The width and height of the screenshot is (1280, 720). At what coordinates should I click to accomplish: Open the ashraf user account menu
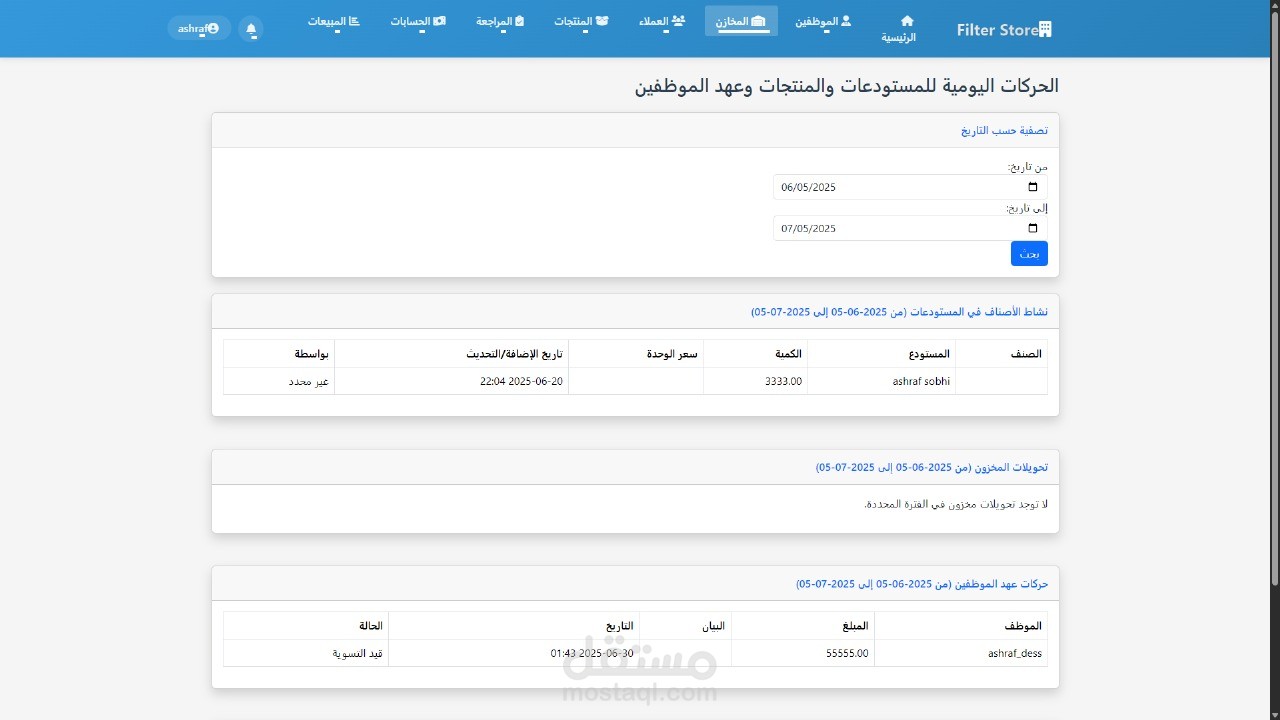pos(199,29)
